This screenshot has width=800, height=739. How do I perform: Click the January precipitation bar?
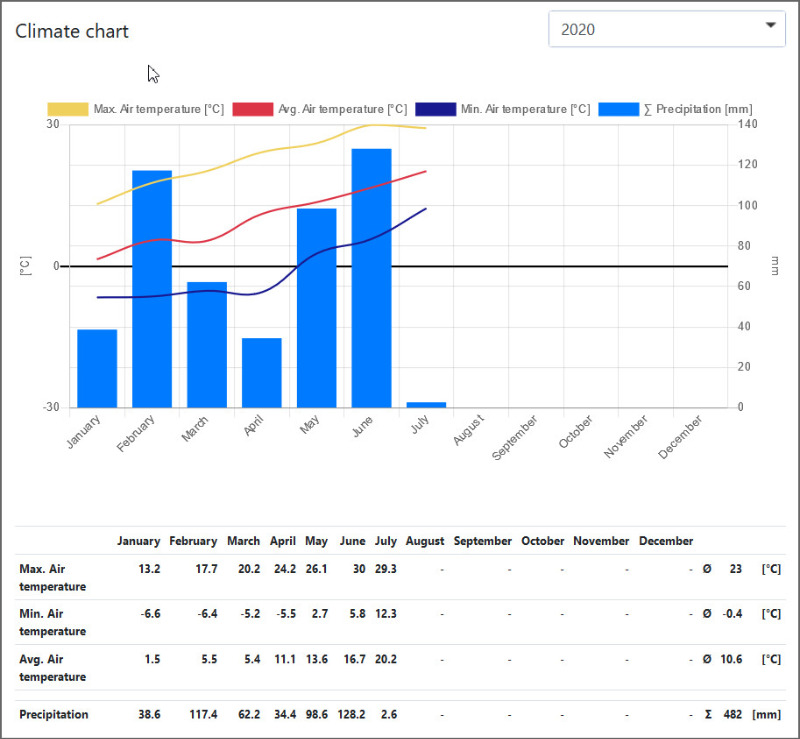(x=97, y=368)
